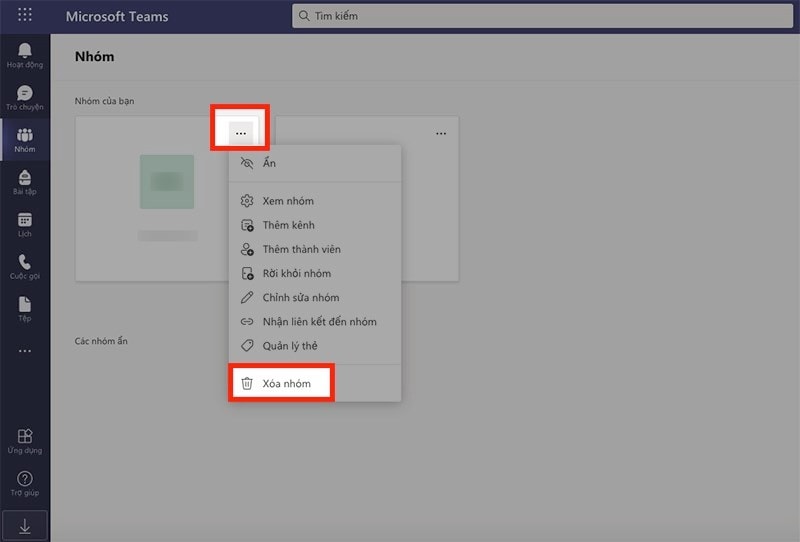Open Cuộc gọi calls
This screenshot has height=542, width=800.
(25, 268)
